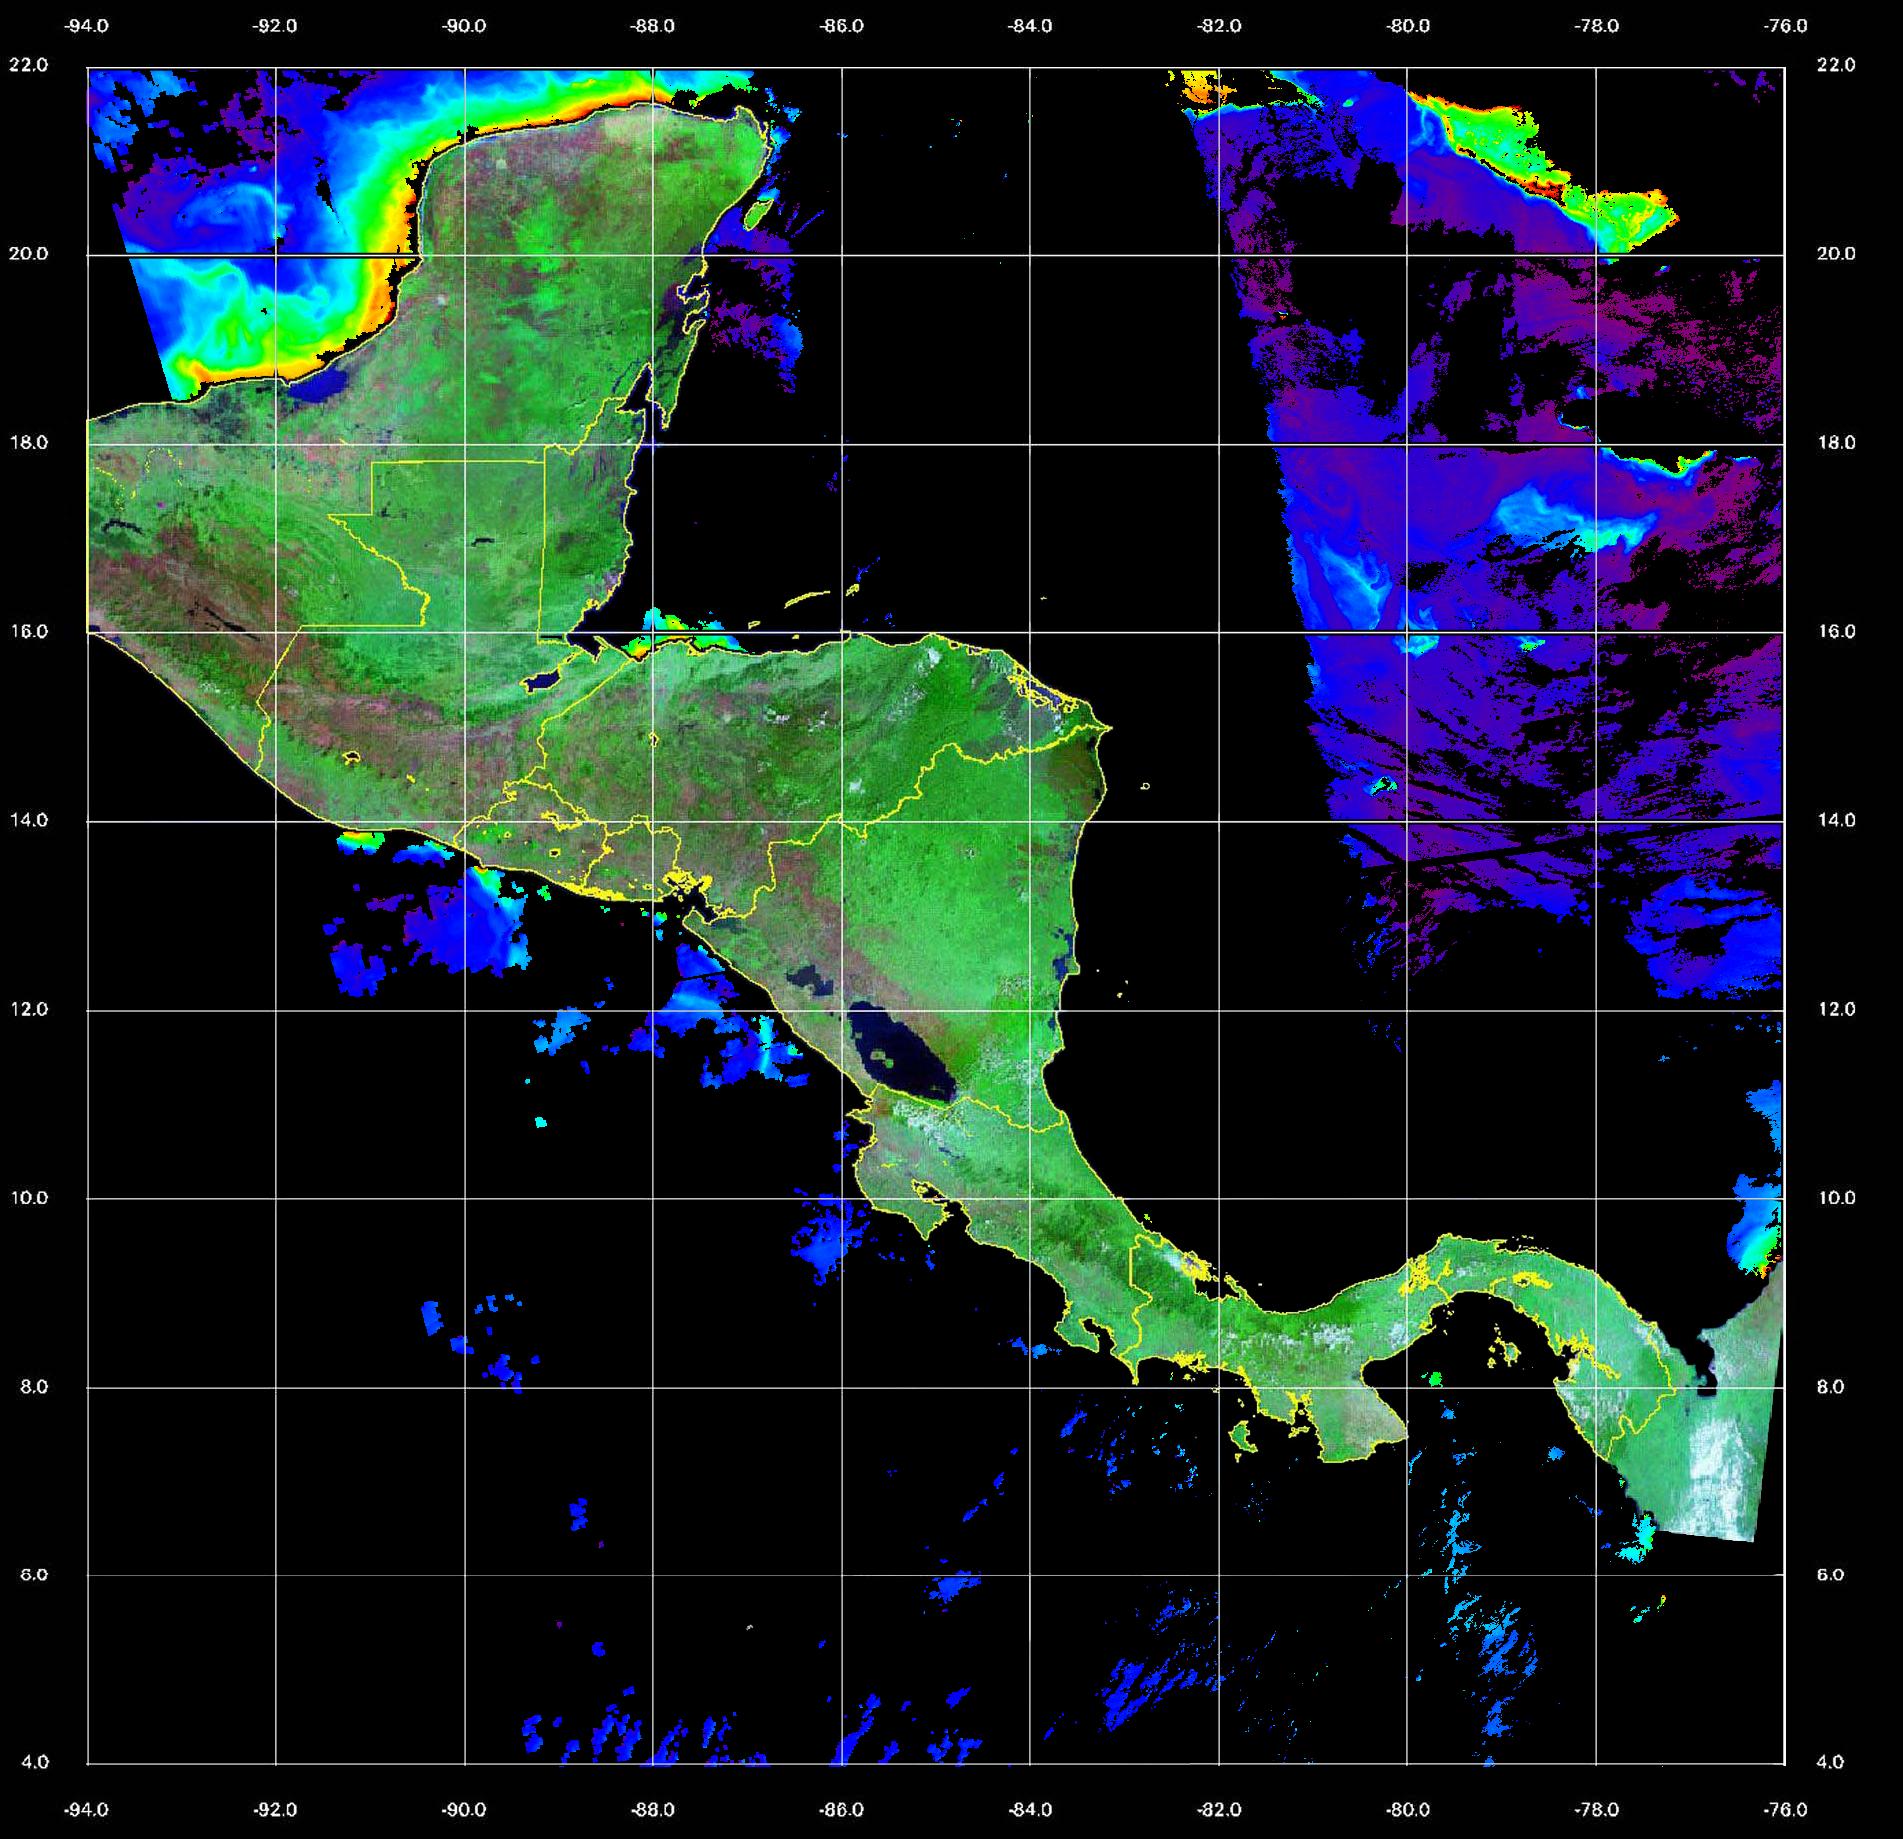The image size is (1903, 1839).
Task: Click the 8.0 latitude label on right axis
Action: click(x=1835, y=1387)
